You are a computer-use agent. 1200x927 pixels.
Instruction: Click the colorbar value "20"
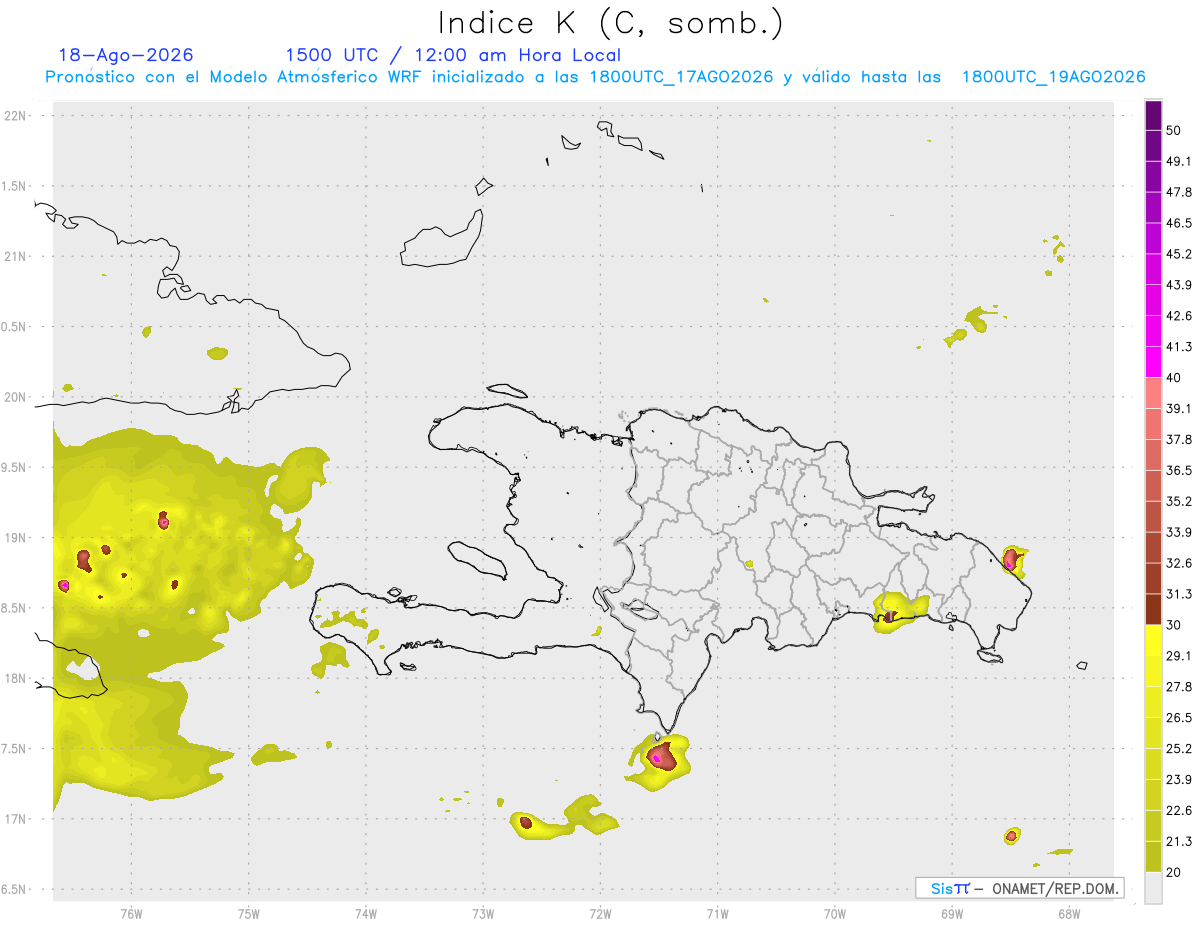tap(1172, 872)
